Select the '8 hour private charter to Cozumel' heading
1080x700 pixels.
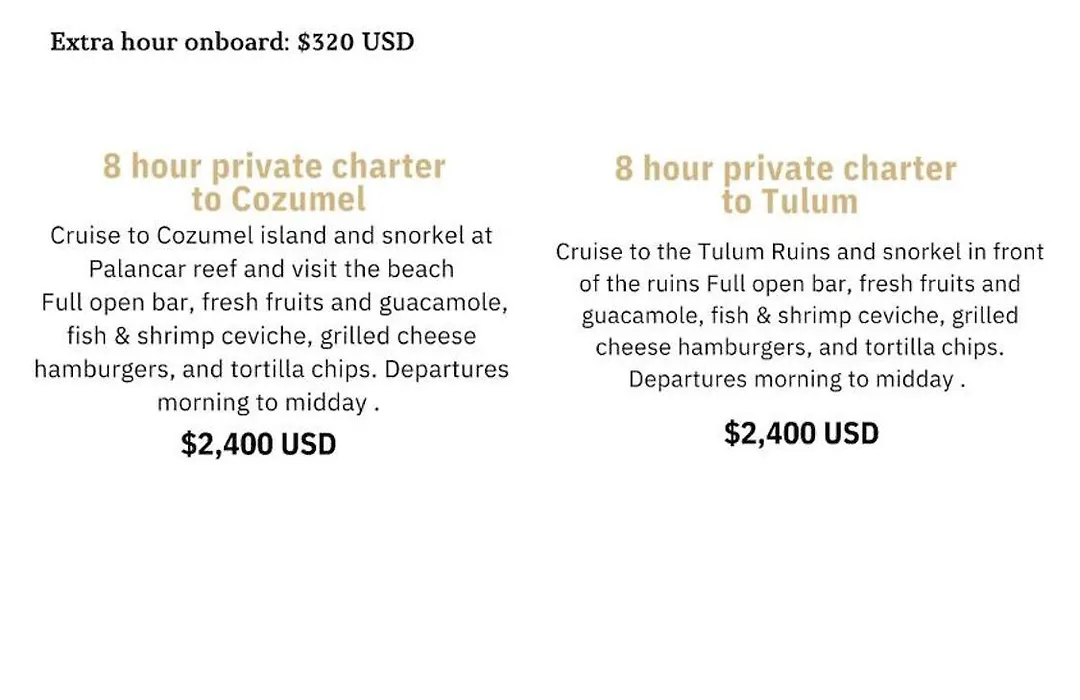pyautogui.click(x=274, y=183)
